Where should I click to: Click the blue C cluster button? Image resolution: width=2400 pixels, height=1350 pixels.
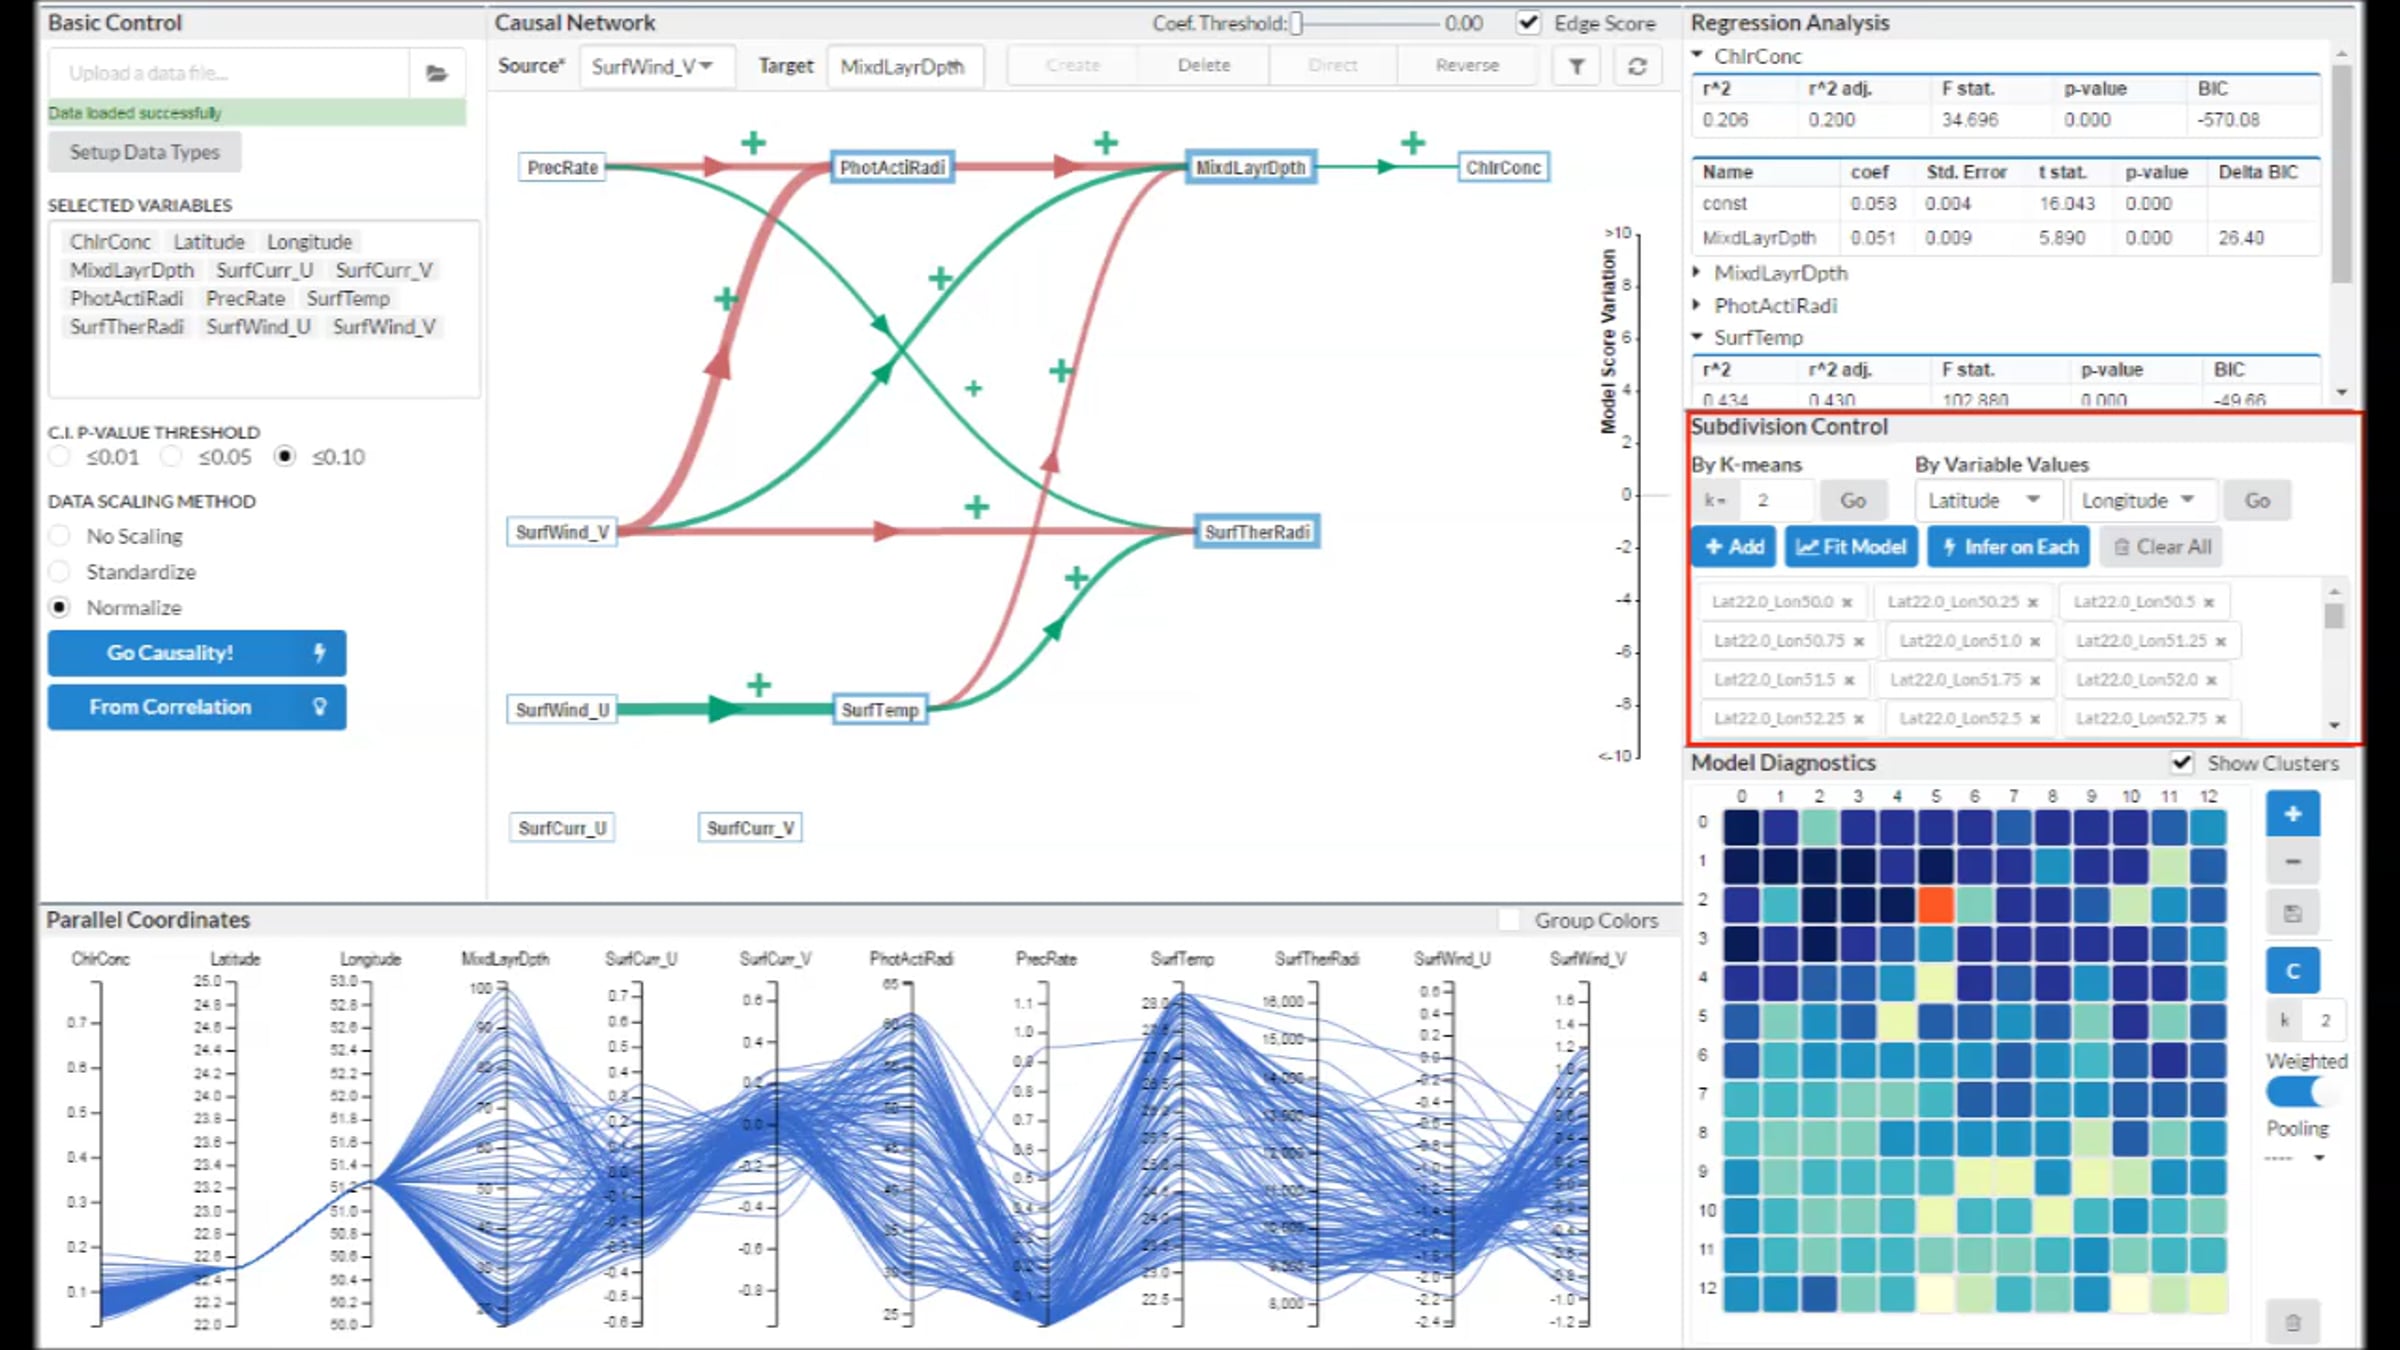click(x=2292, y=970)
